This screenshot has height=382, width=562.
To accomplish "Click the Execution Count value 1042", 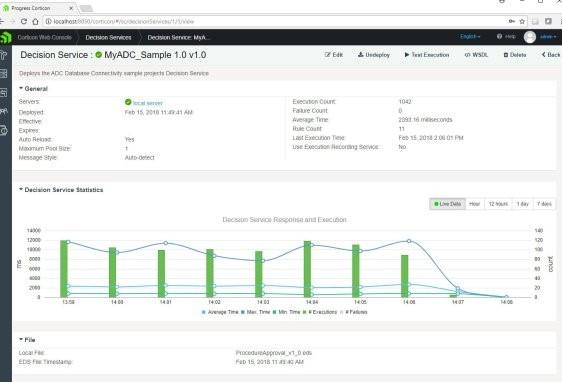I will [405, 101].
